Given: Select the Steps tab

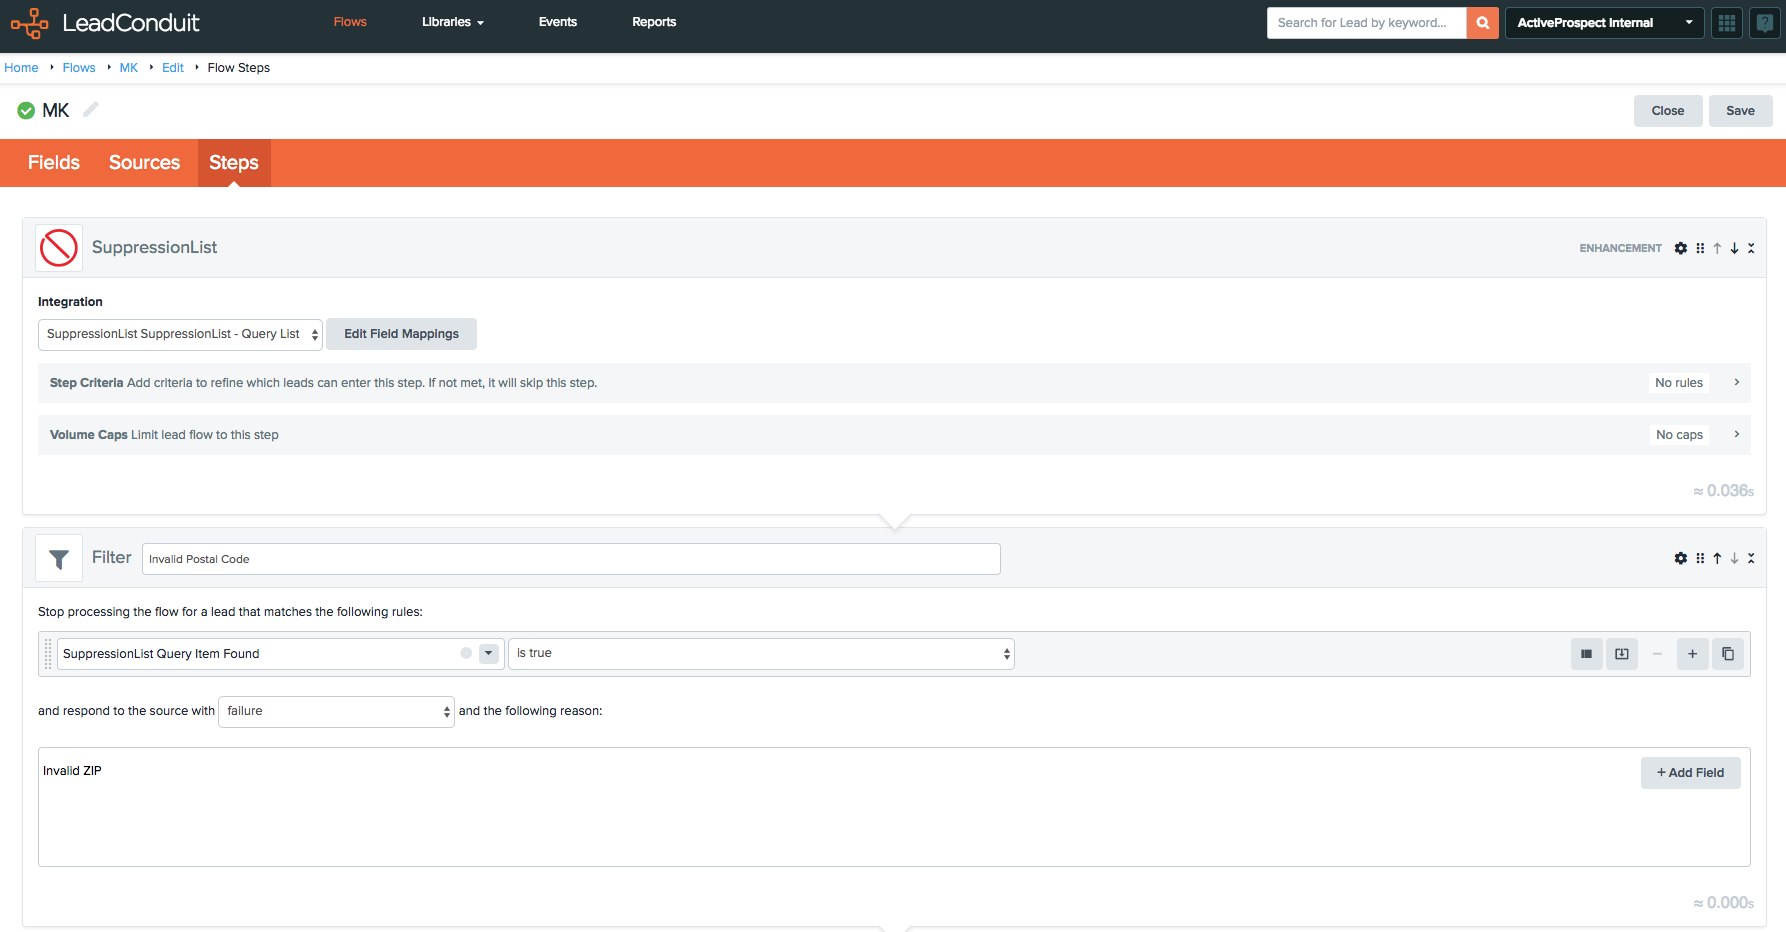Looking at the screenshot, I should [234, 163].
